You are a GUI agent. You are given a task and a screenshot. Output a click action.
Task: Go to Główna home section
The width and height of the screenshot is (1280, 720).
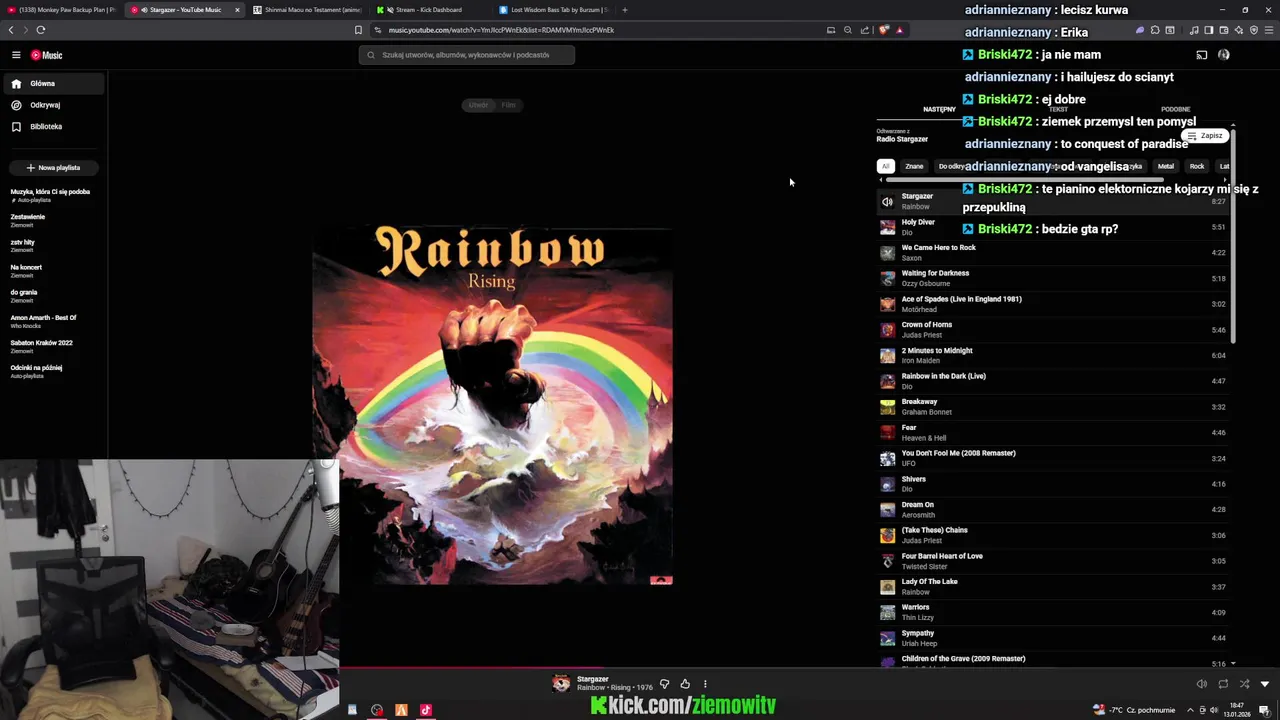point(53,84)
